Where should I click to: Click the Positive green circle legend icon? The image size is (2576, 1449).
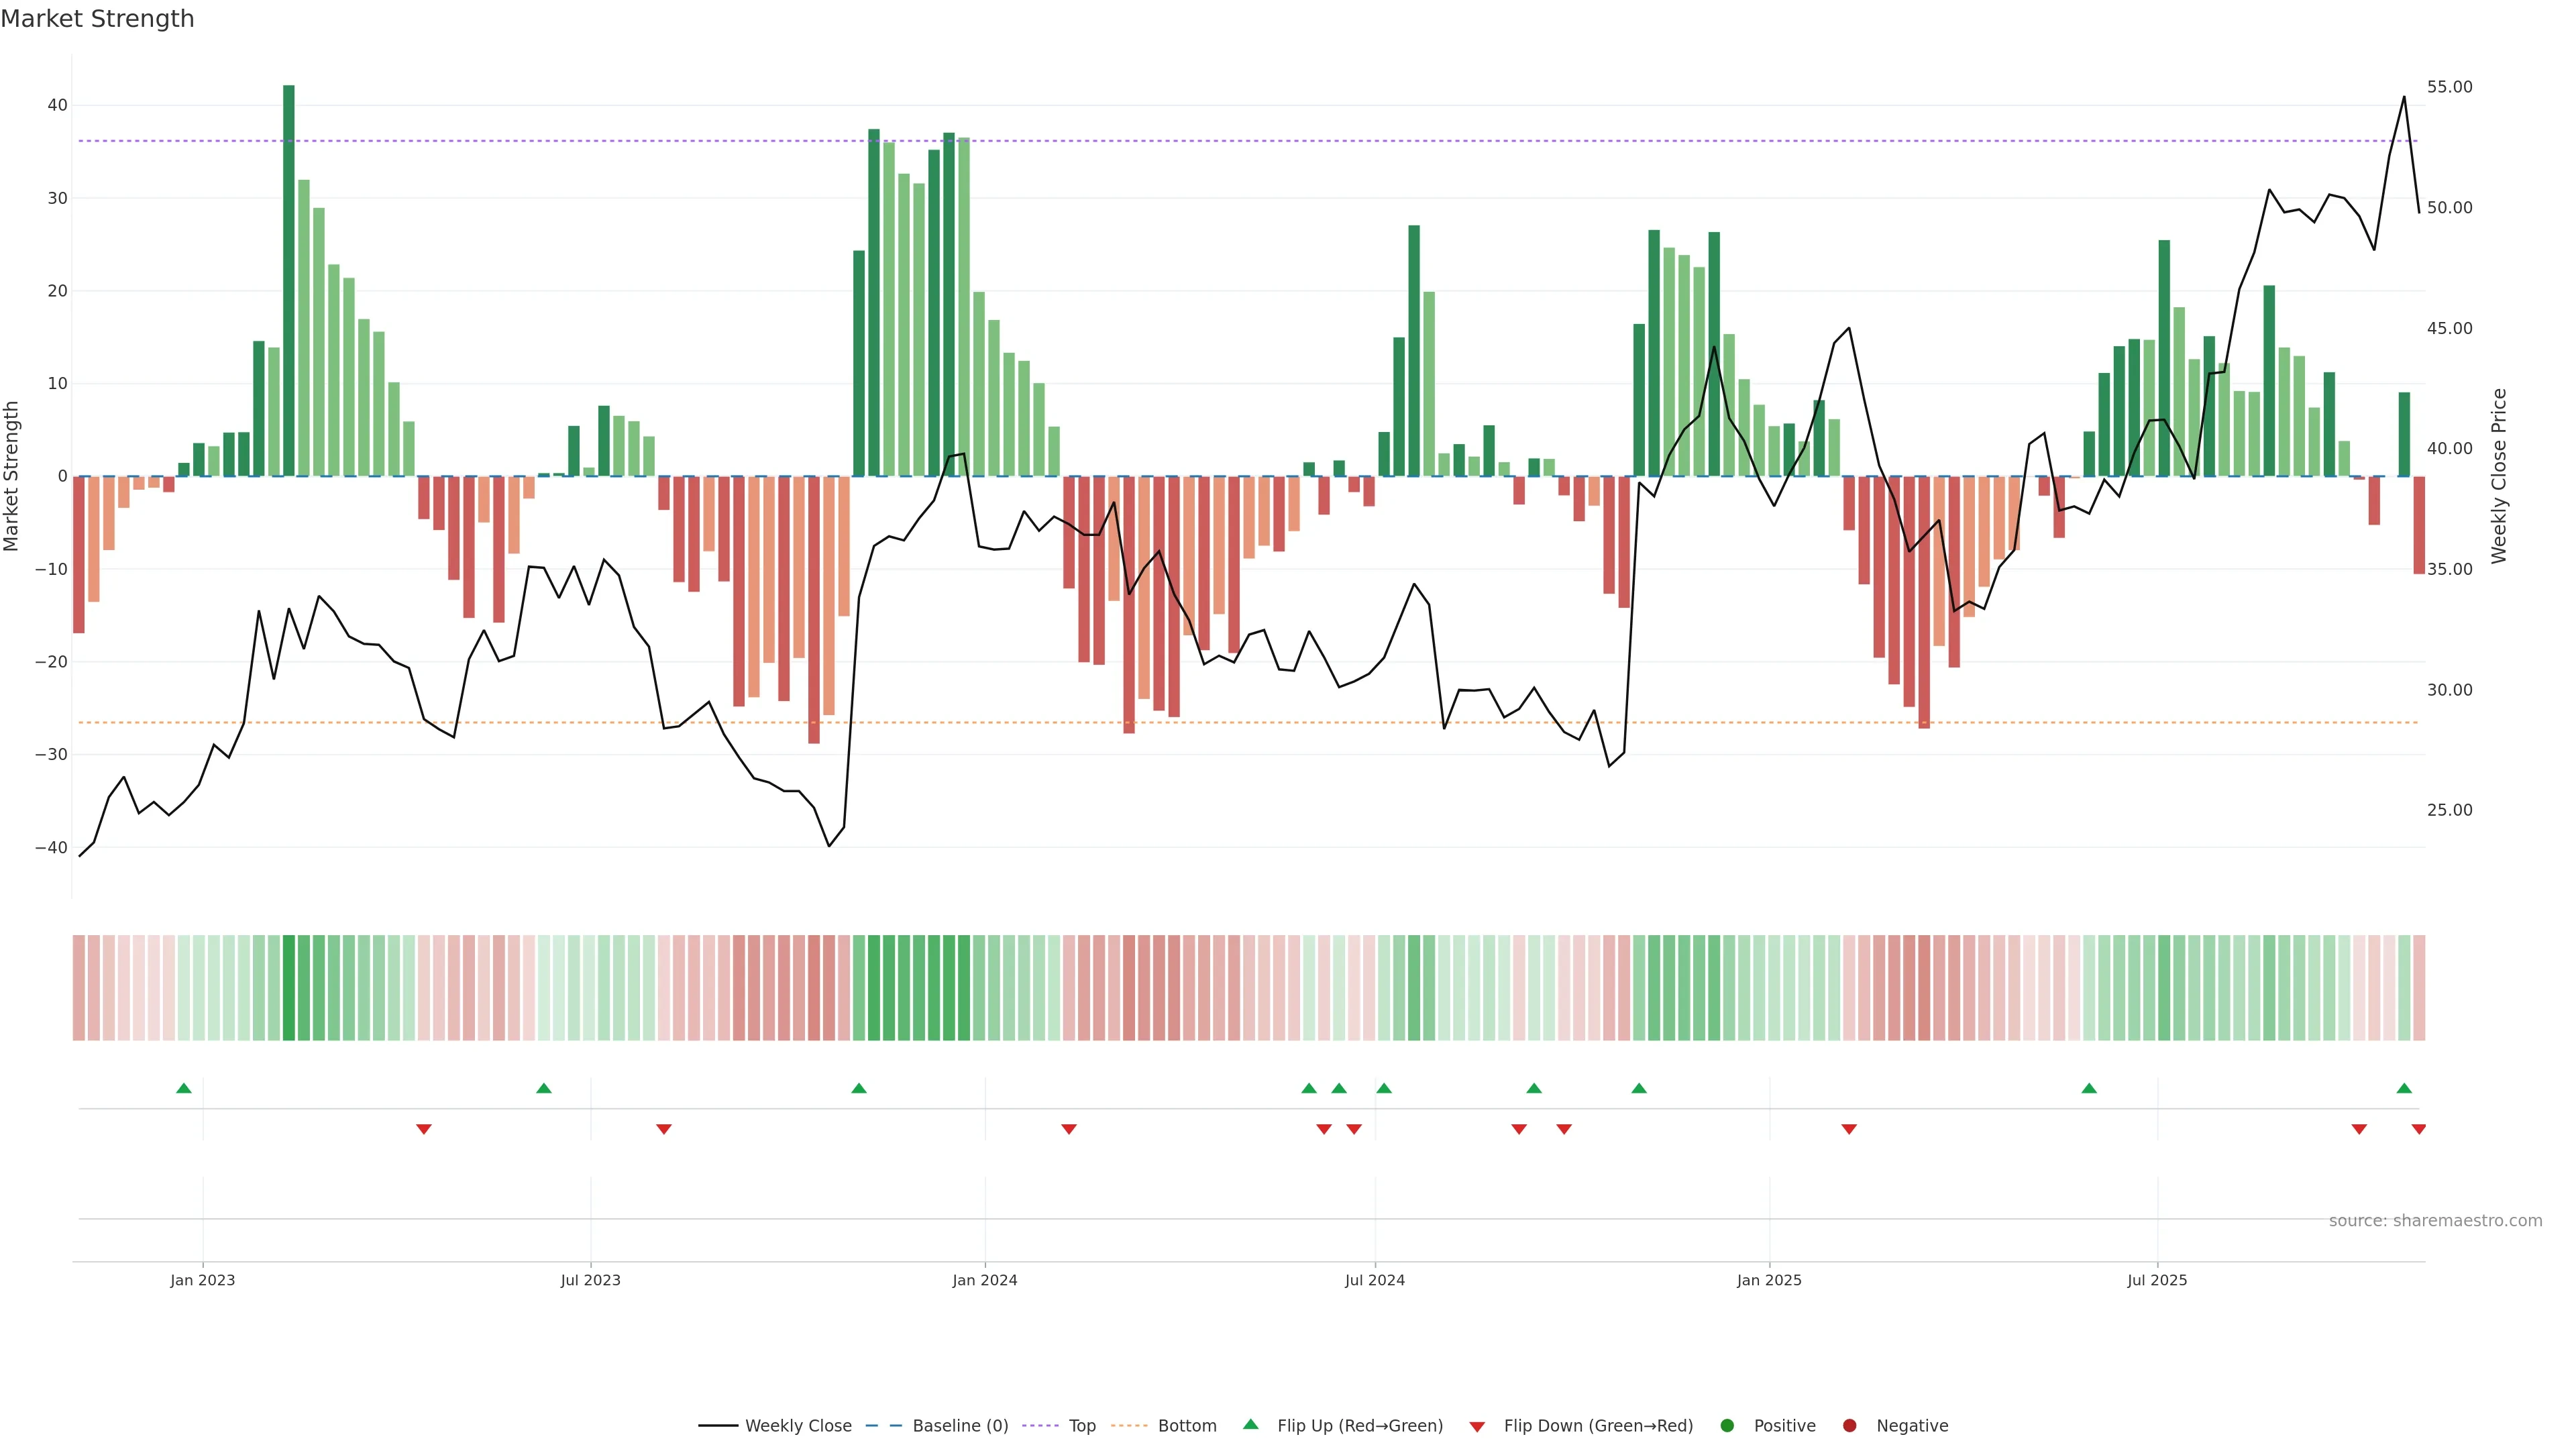(x=1726, y=1425)
